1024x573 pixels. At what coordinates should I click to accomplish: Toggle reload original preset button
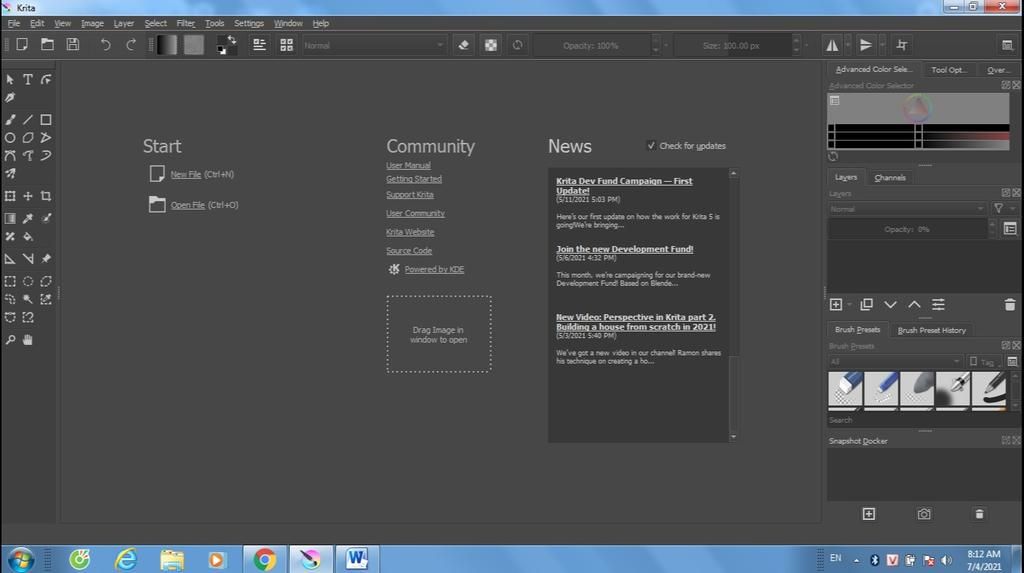pyautogui.click(x=517, y=45)
